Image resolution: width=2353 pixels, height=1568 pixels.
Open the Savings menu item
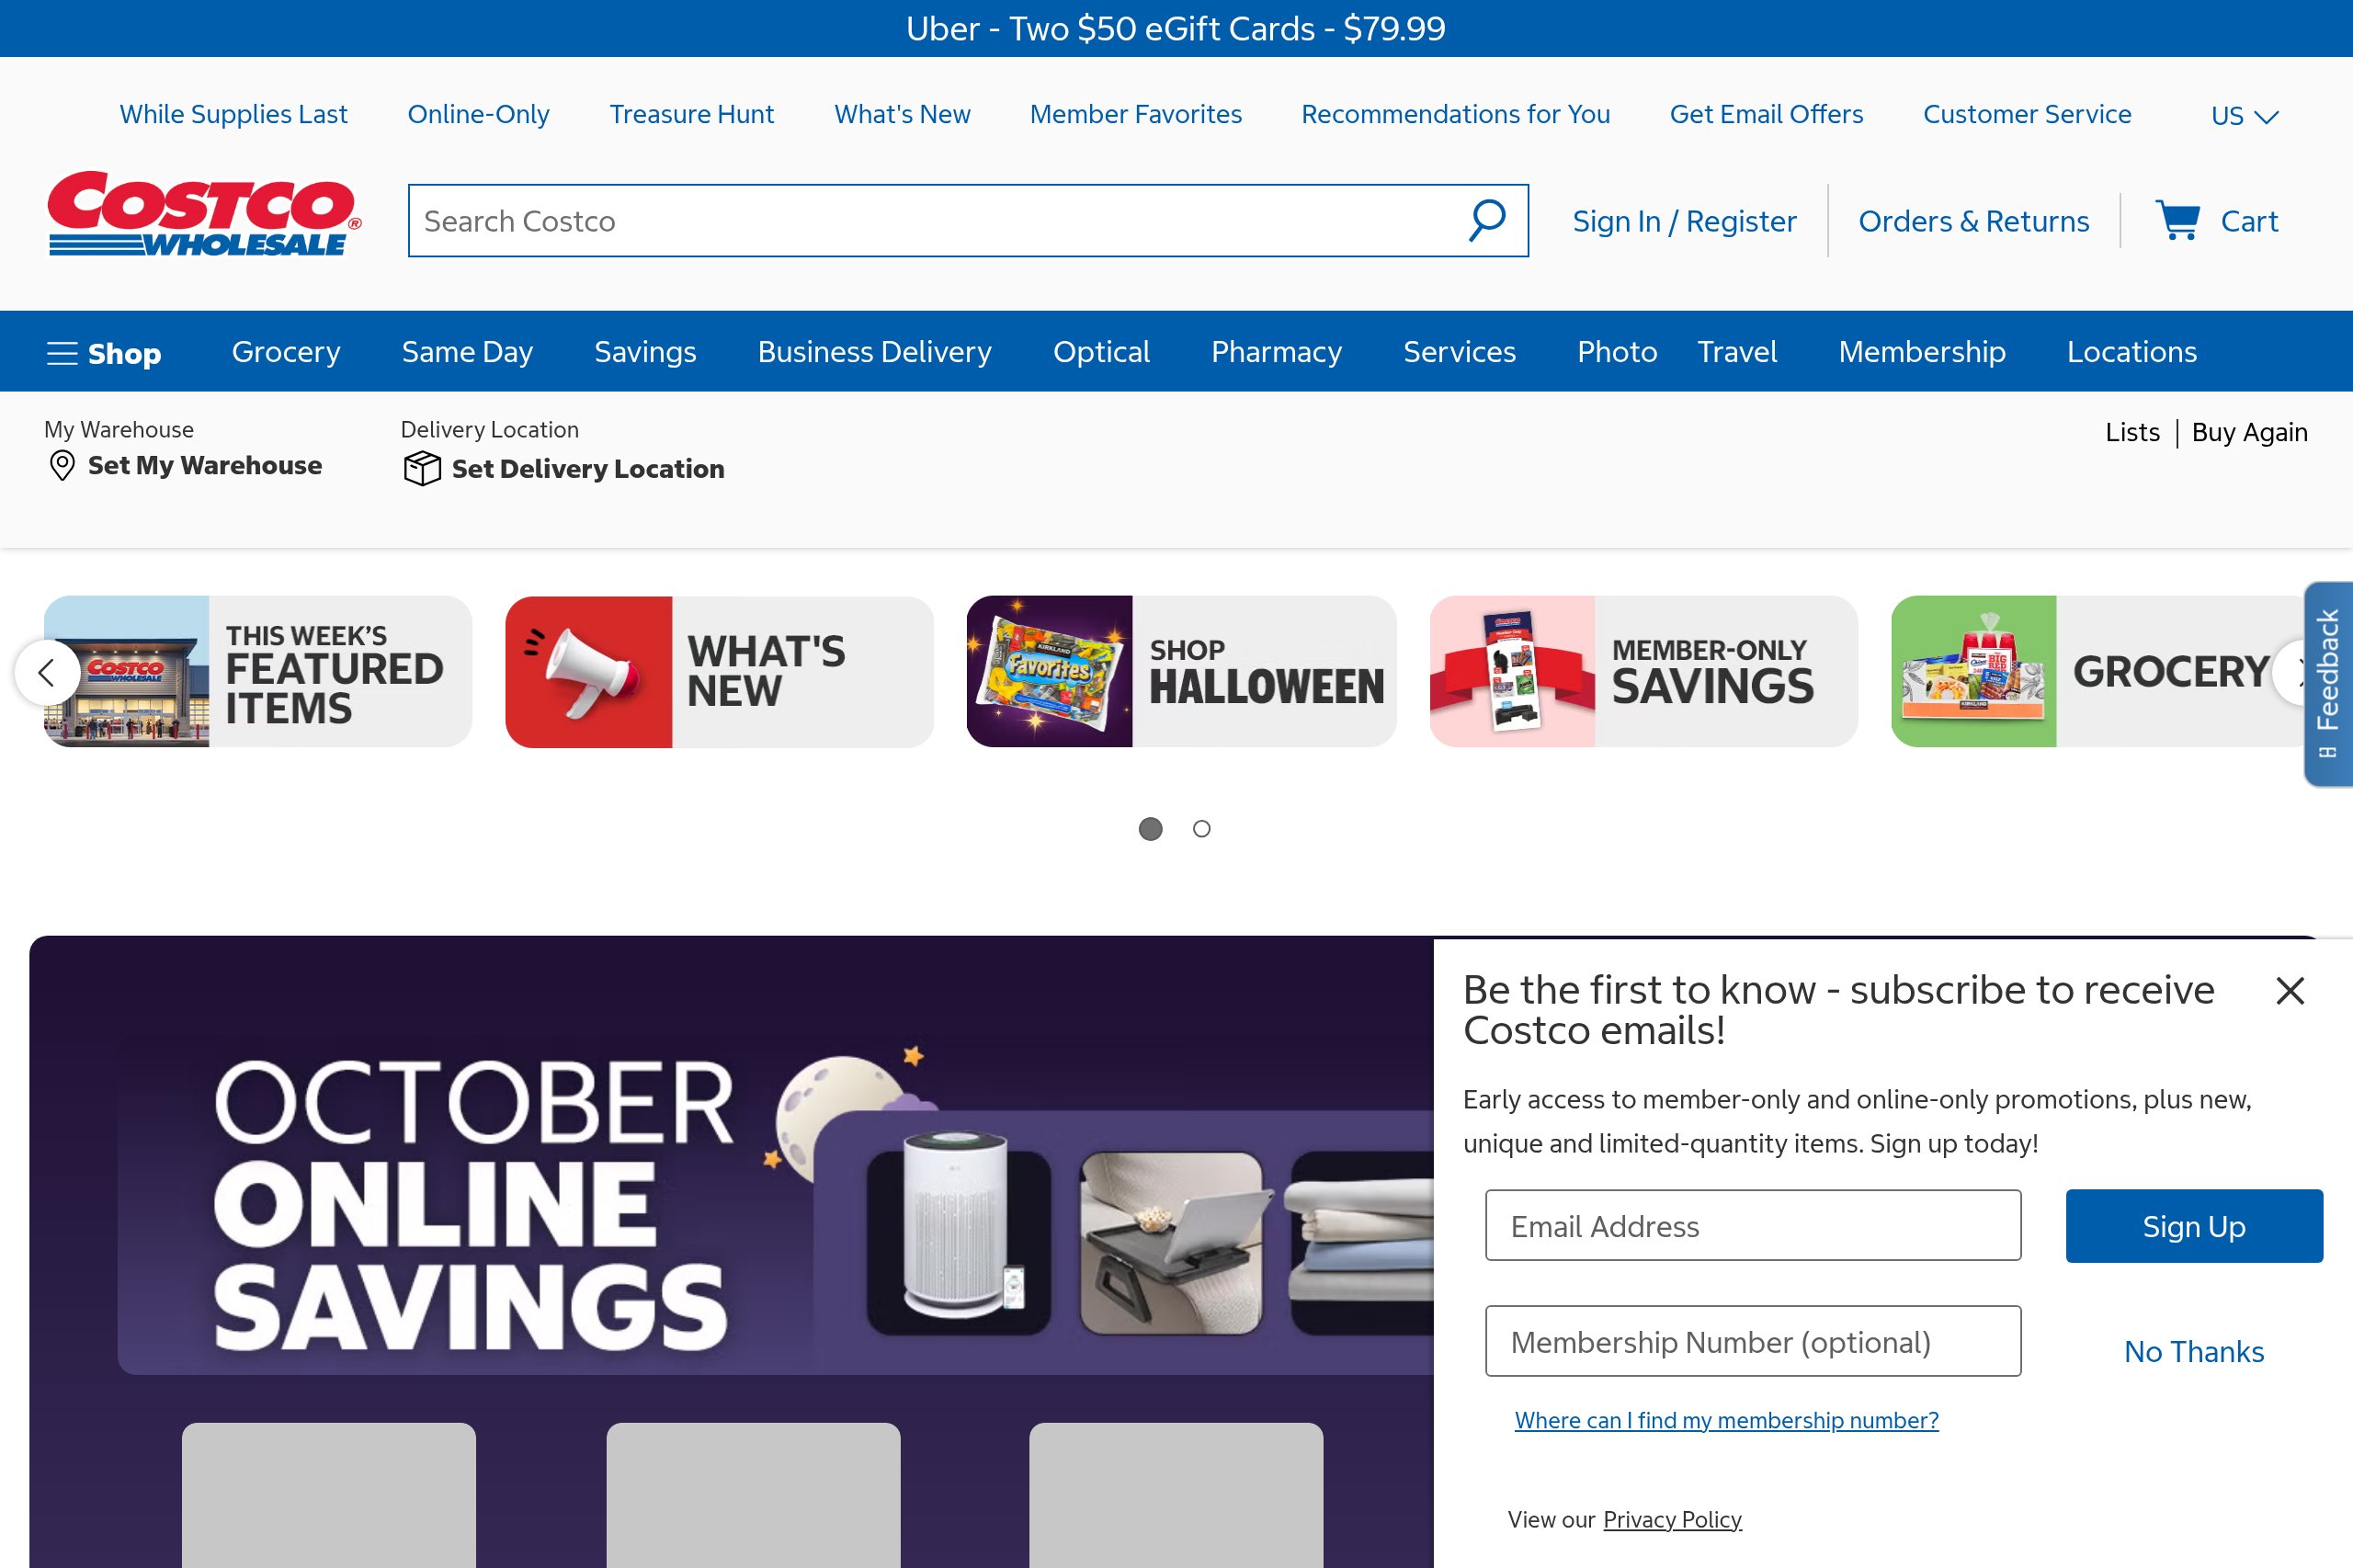(x=645, y=352)
